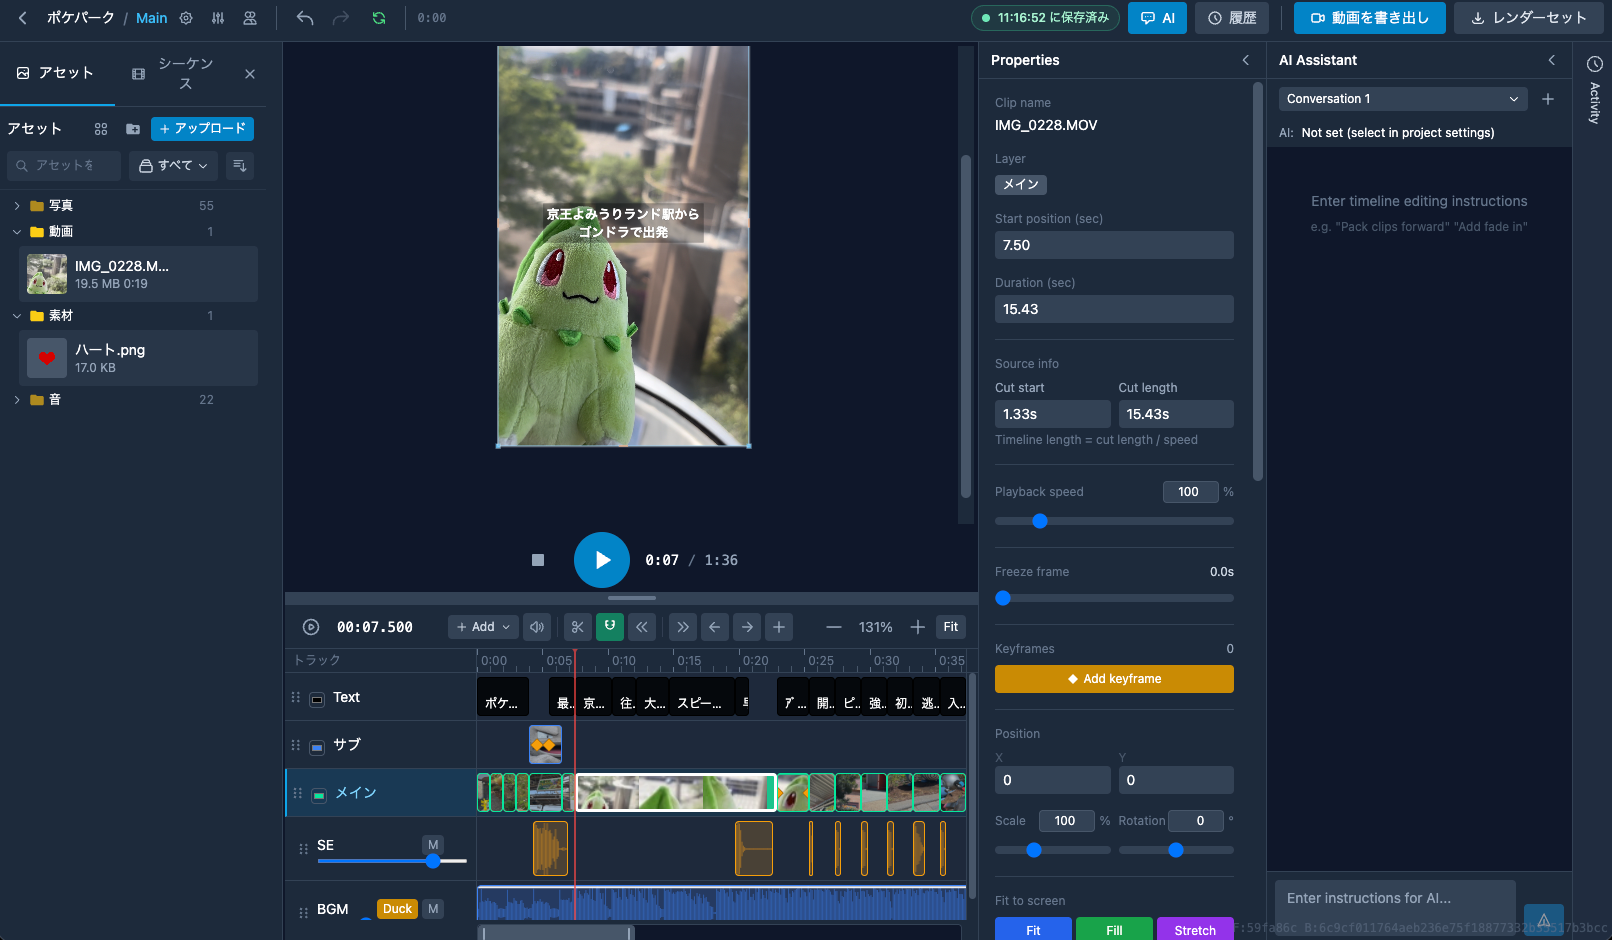The image size is (1612, 940).
Task: Click the left arrow timeline button
Action: click(x=715, y=627)
